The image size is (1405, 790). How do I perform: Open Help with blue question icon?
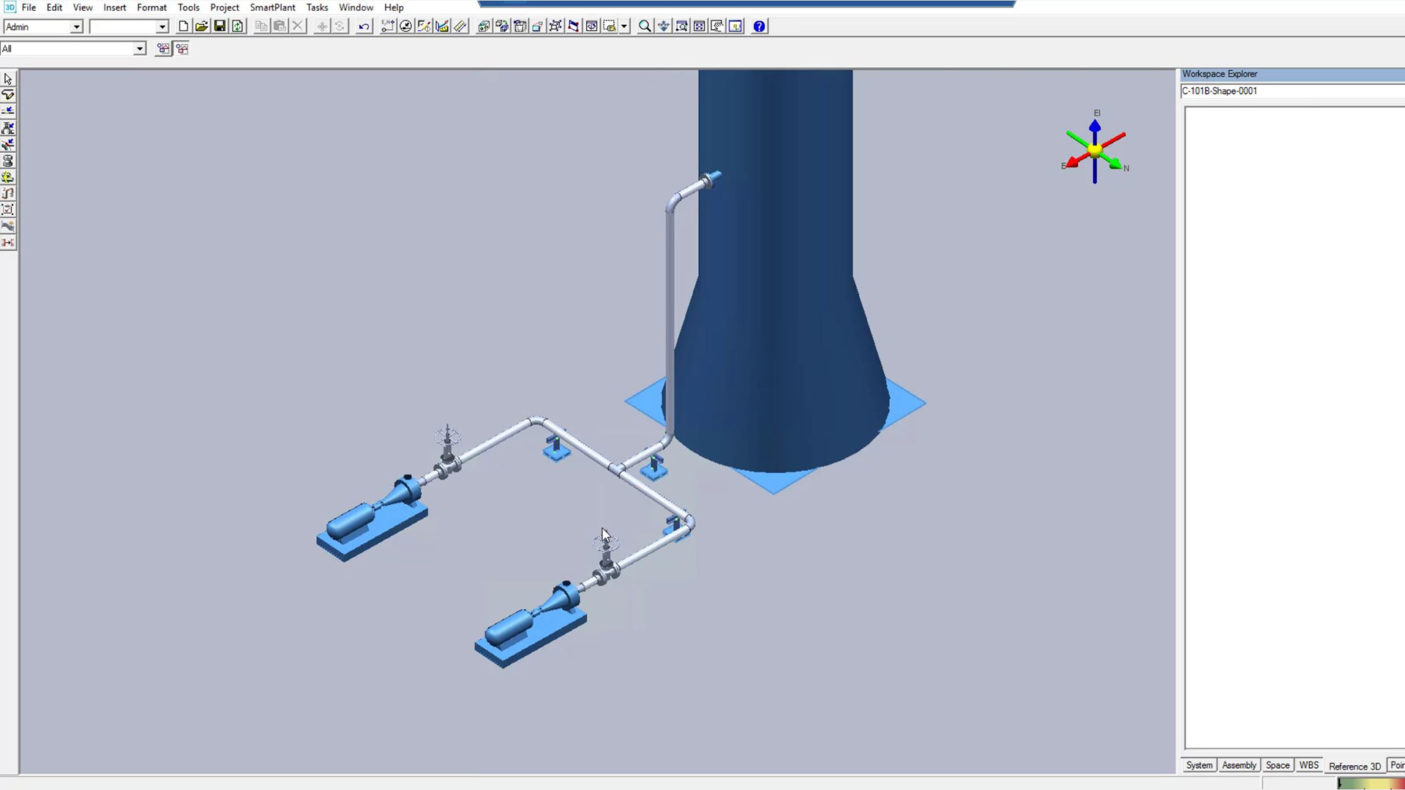click(x=759, y=27)
